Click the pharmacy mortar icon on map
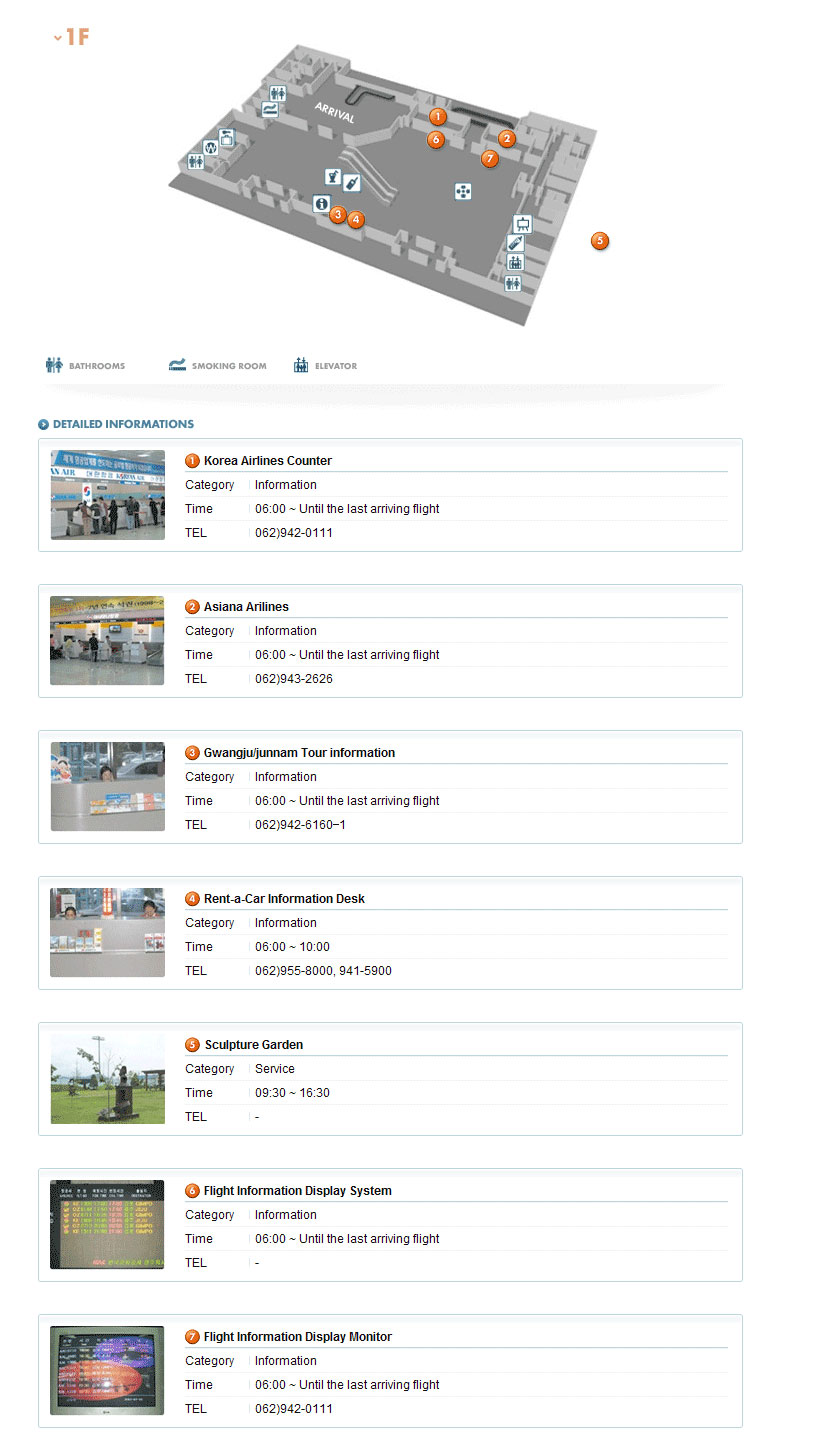The width and height of the screenshot is (820, 1455). (x=333, y=177)
